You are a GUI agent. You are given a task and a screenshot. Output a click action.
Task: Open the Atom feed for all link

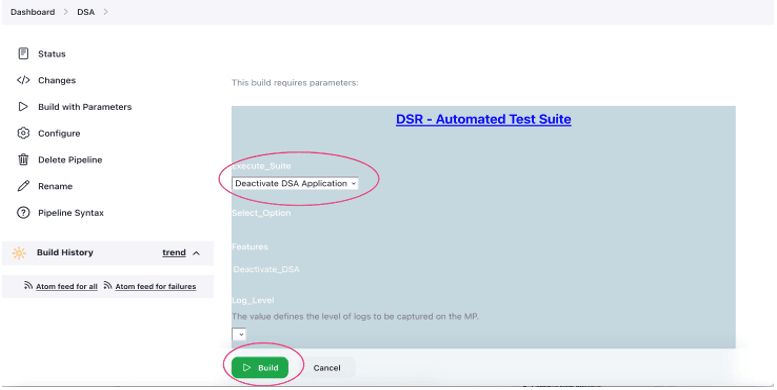point(66,286)
